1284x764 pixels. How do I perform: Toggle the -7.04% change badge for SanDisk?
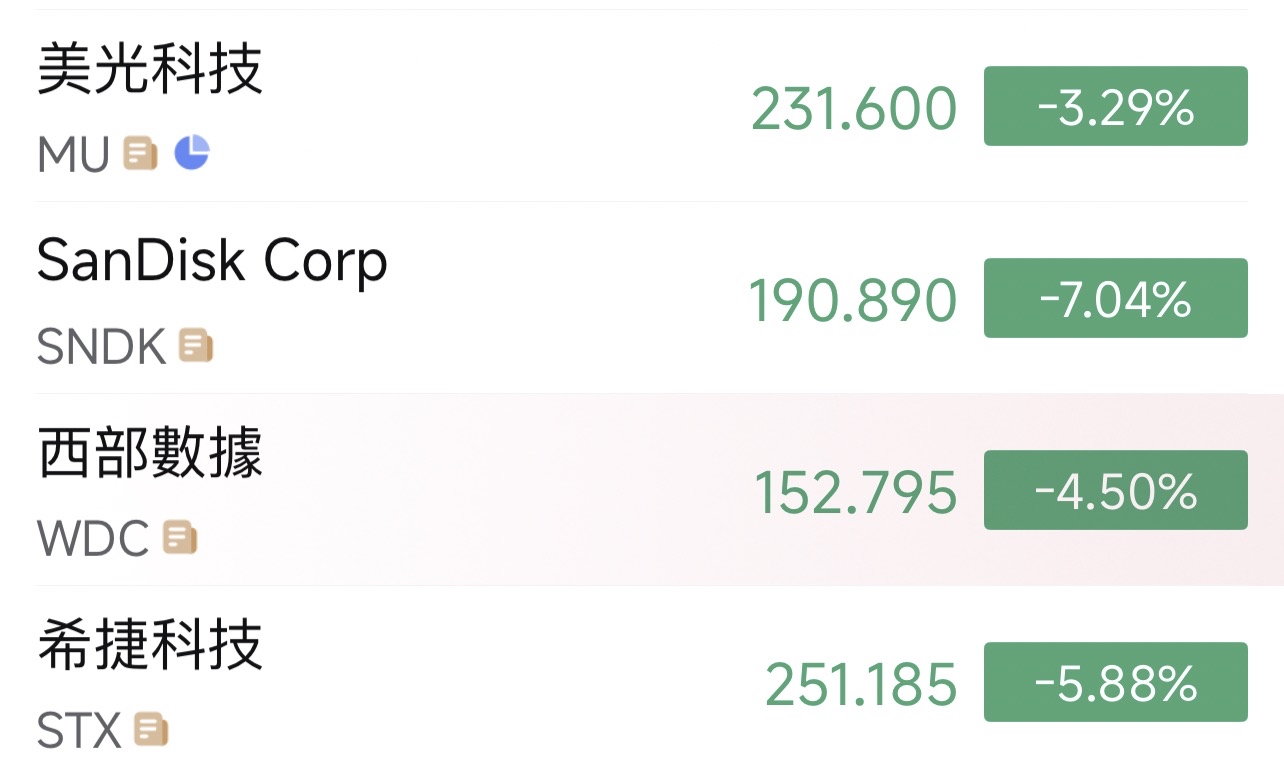click(x=1116, y=298)
